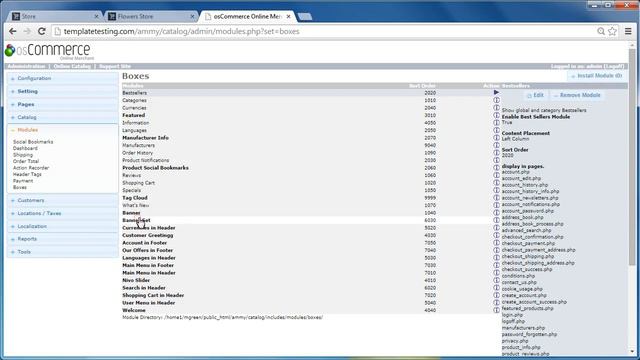
Task: Click the info icon in the Categories row
Action: (496, 100)
